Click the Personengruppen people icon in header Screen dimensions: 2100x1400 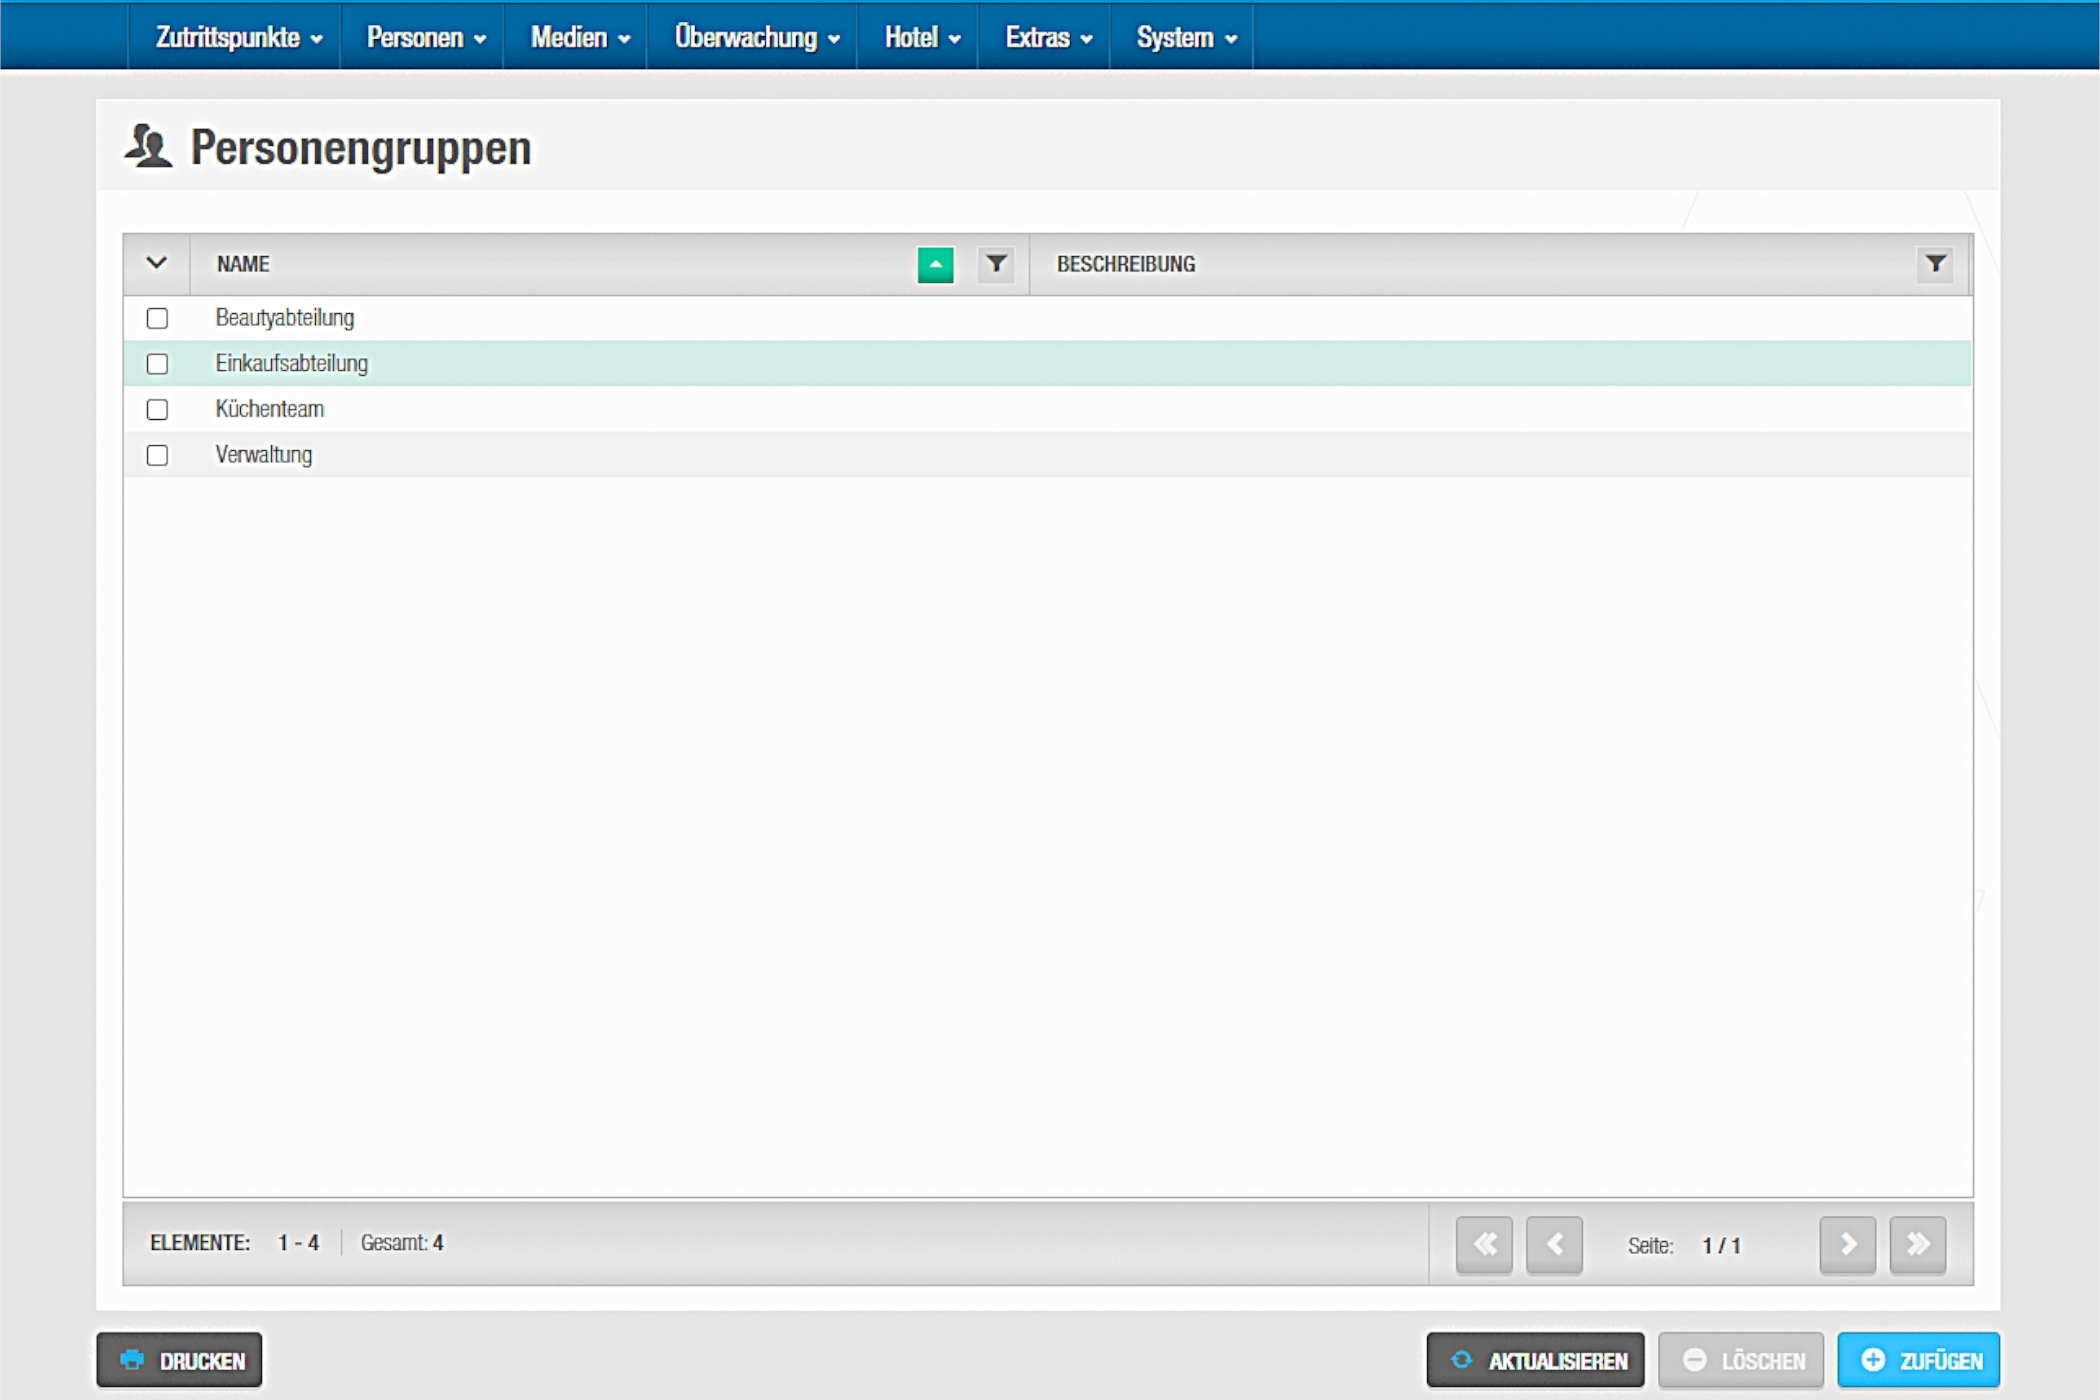(x=149, y=147)
